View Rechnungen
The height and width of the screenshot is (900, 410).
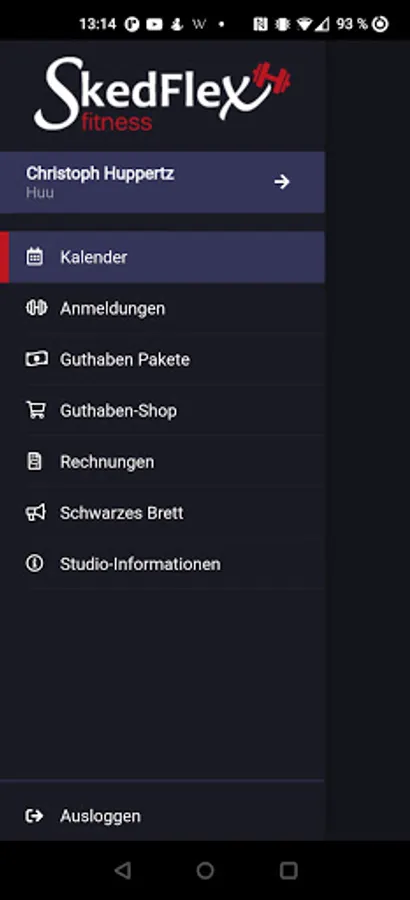click(x=163, y=461)
